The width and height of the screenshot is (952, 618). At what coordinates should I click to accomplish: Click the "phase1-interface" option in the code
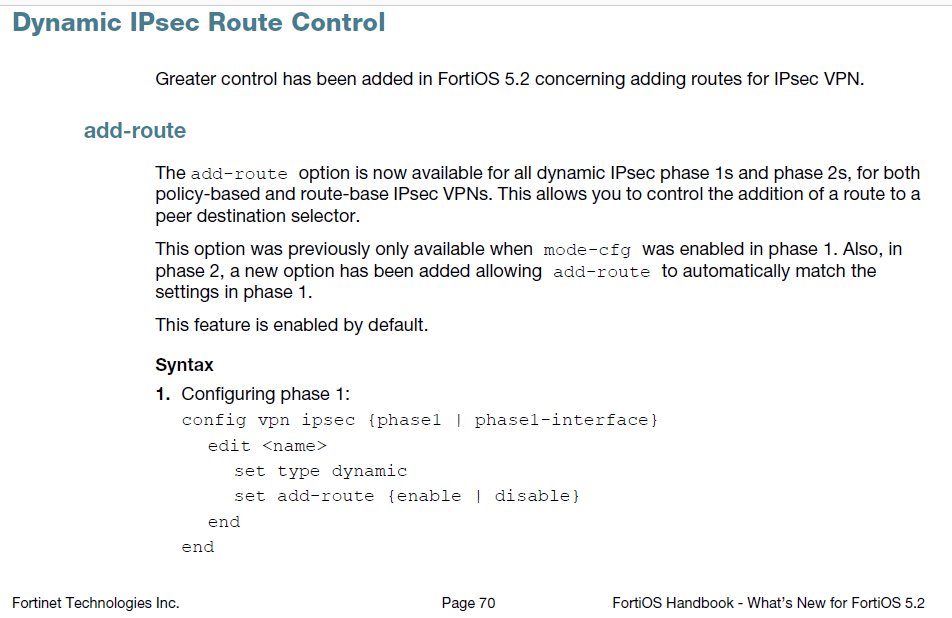pyautogui.click(x=561, y=420)
